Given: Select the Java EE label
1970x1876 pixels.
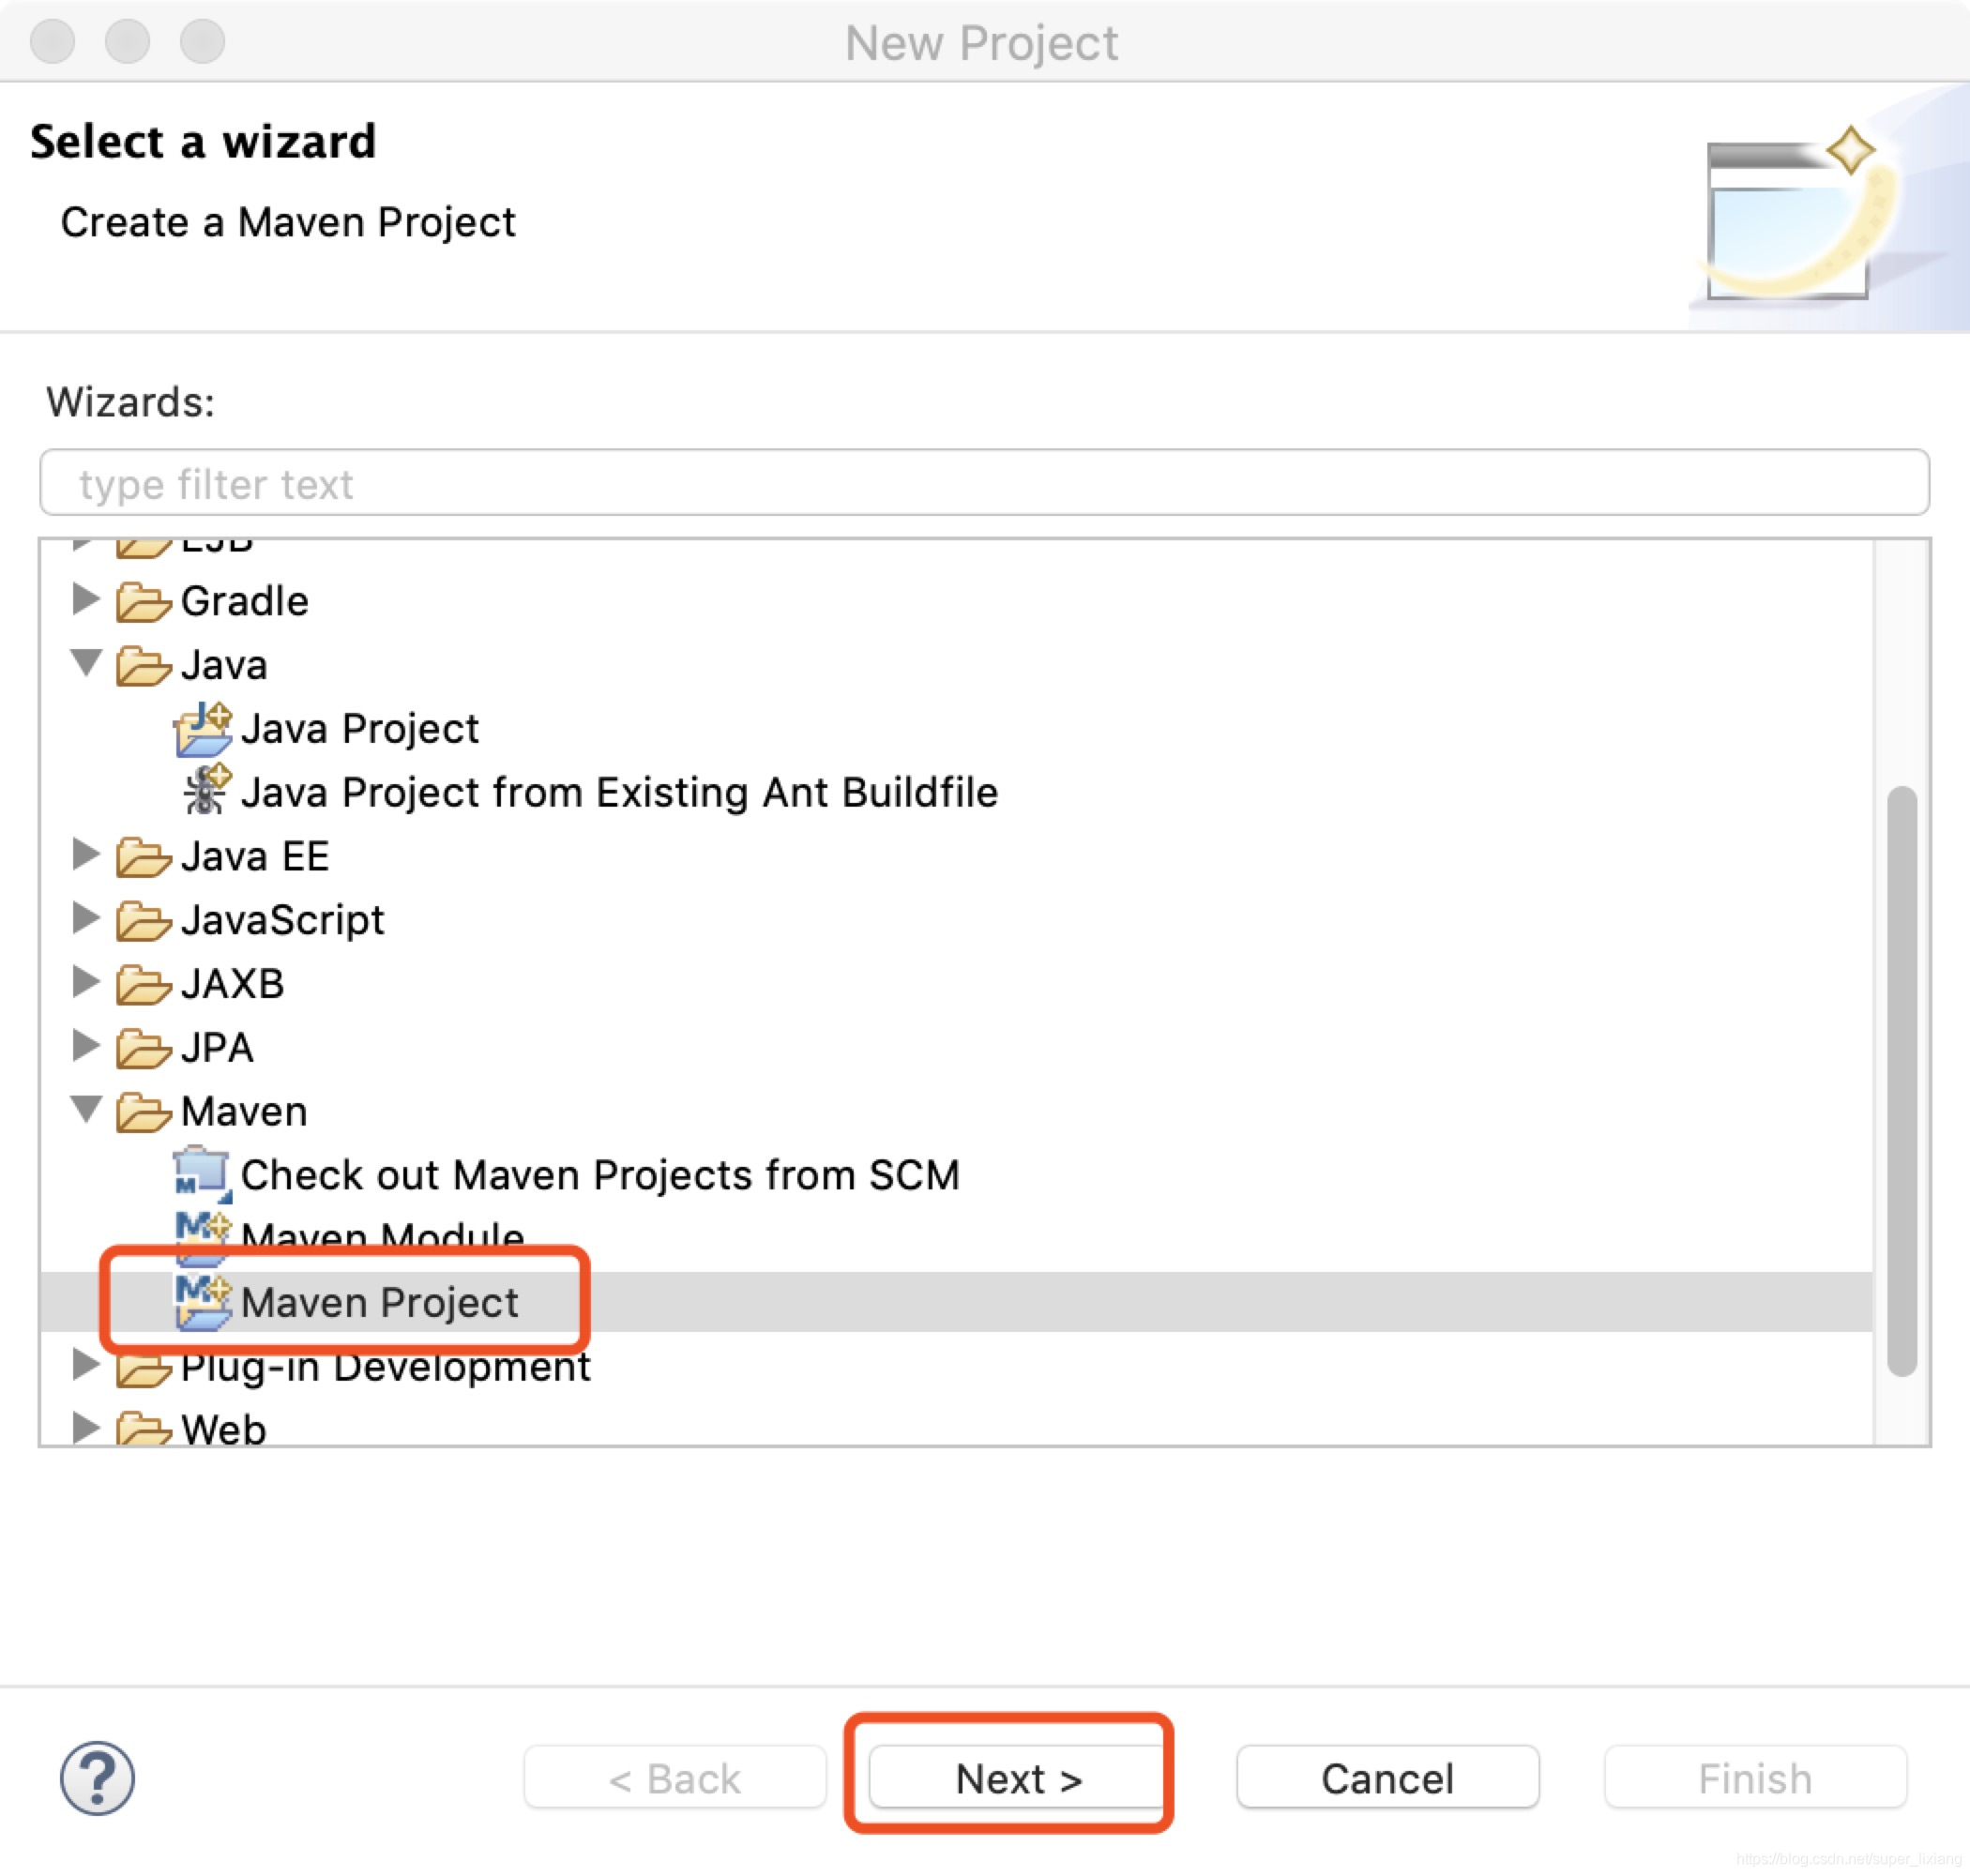Looking at the screenshot, I should point(255,857).
